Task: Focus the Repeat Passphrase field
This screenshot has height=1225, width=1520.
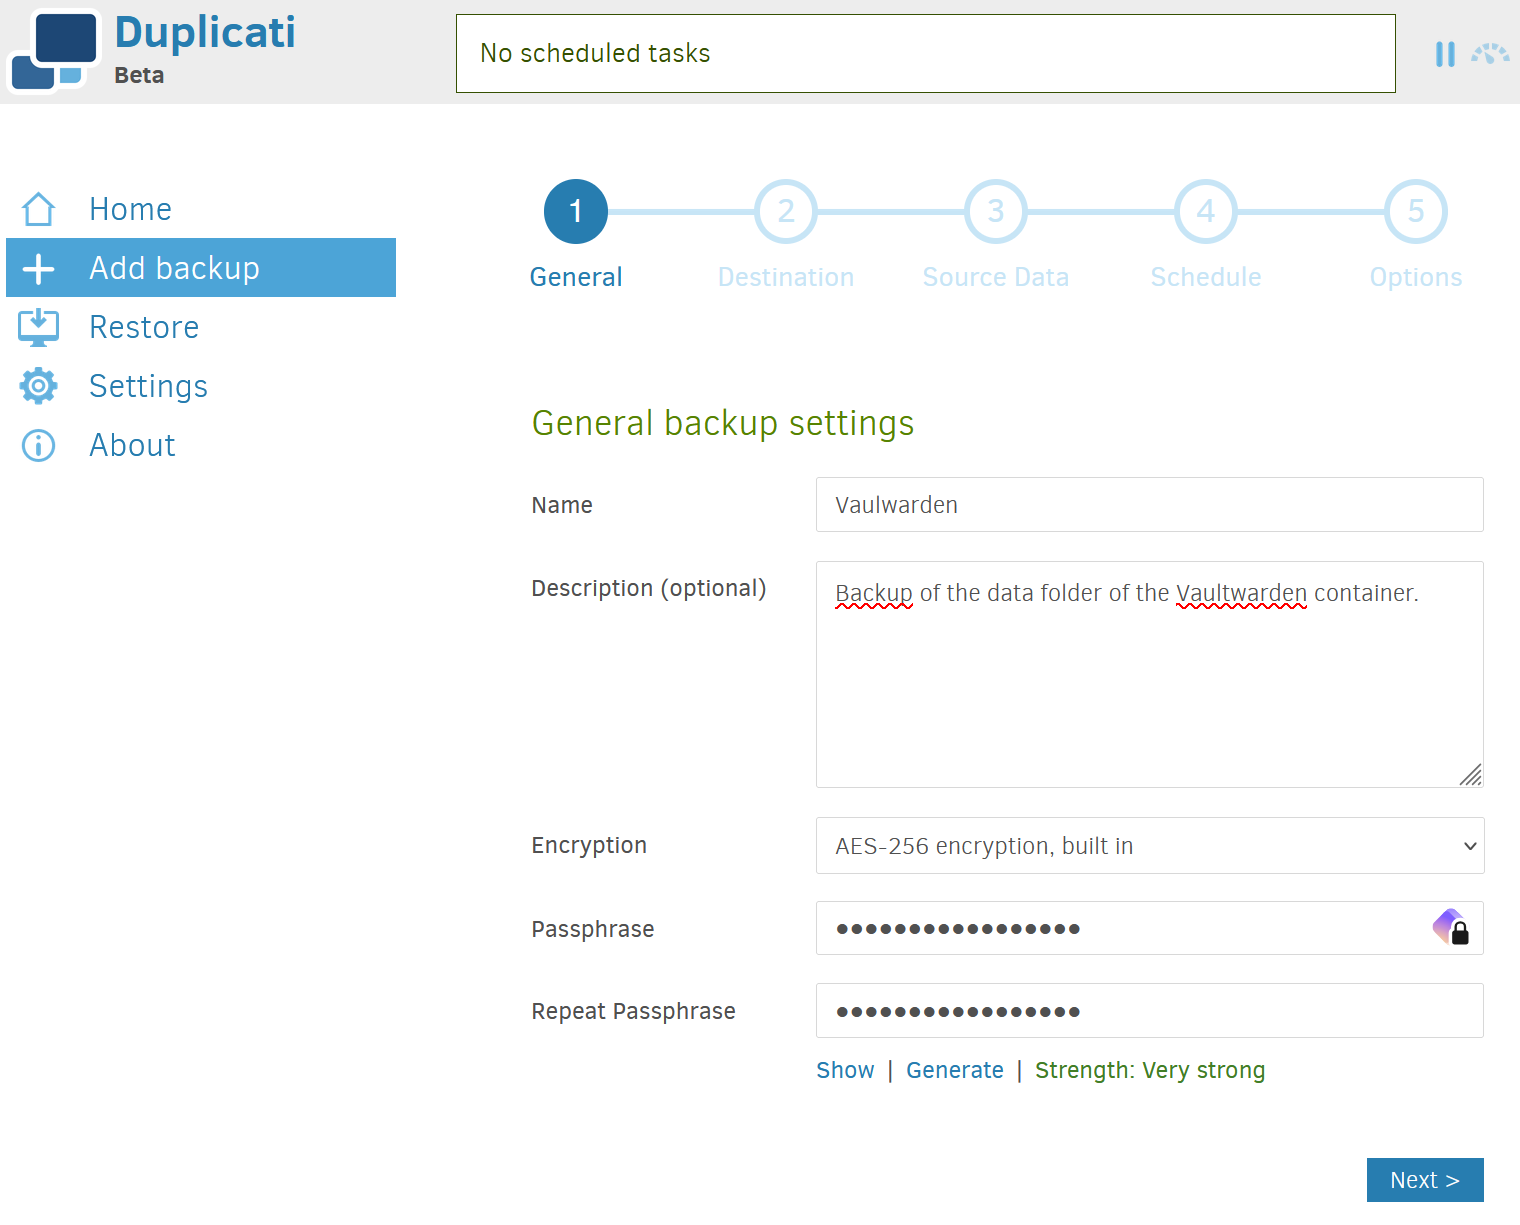Action: (1150, 1011)
